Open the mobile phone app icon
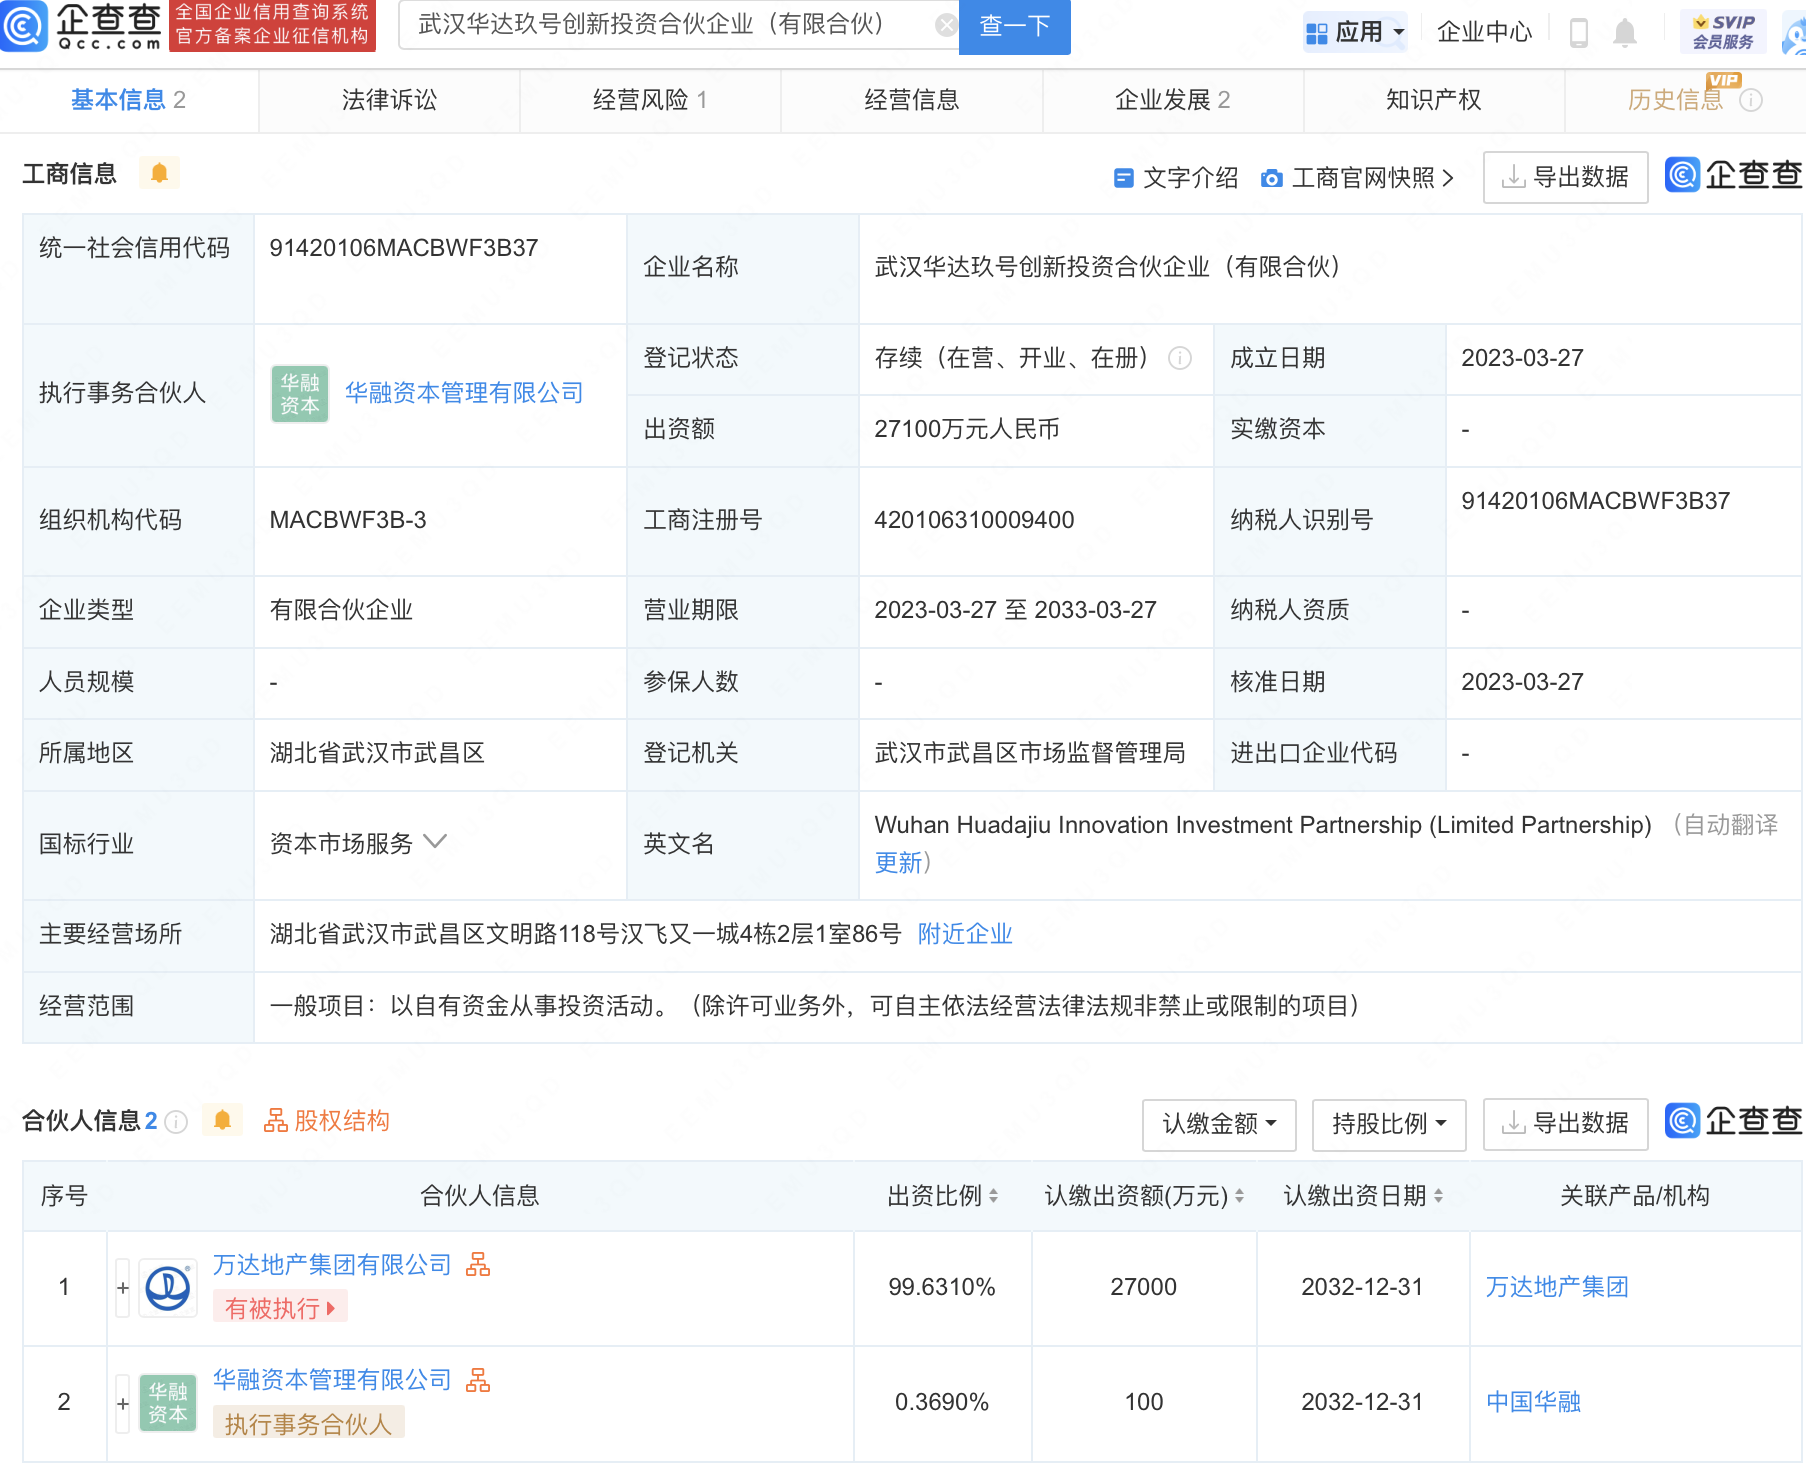The height and width of the screenshot is (1464, 1806). coord(1579,33)
